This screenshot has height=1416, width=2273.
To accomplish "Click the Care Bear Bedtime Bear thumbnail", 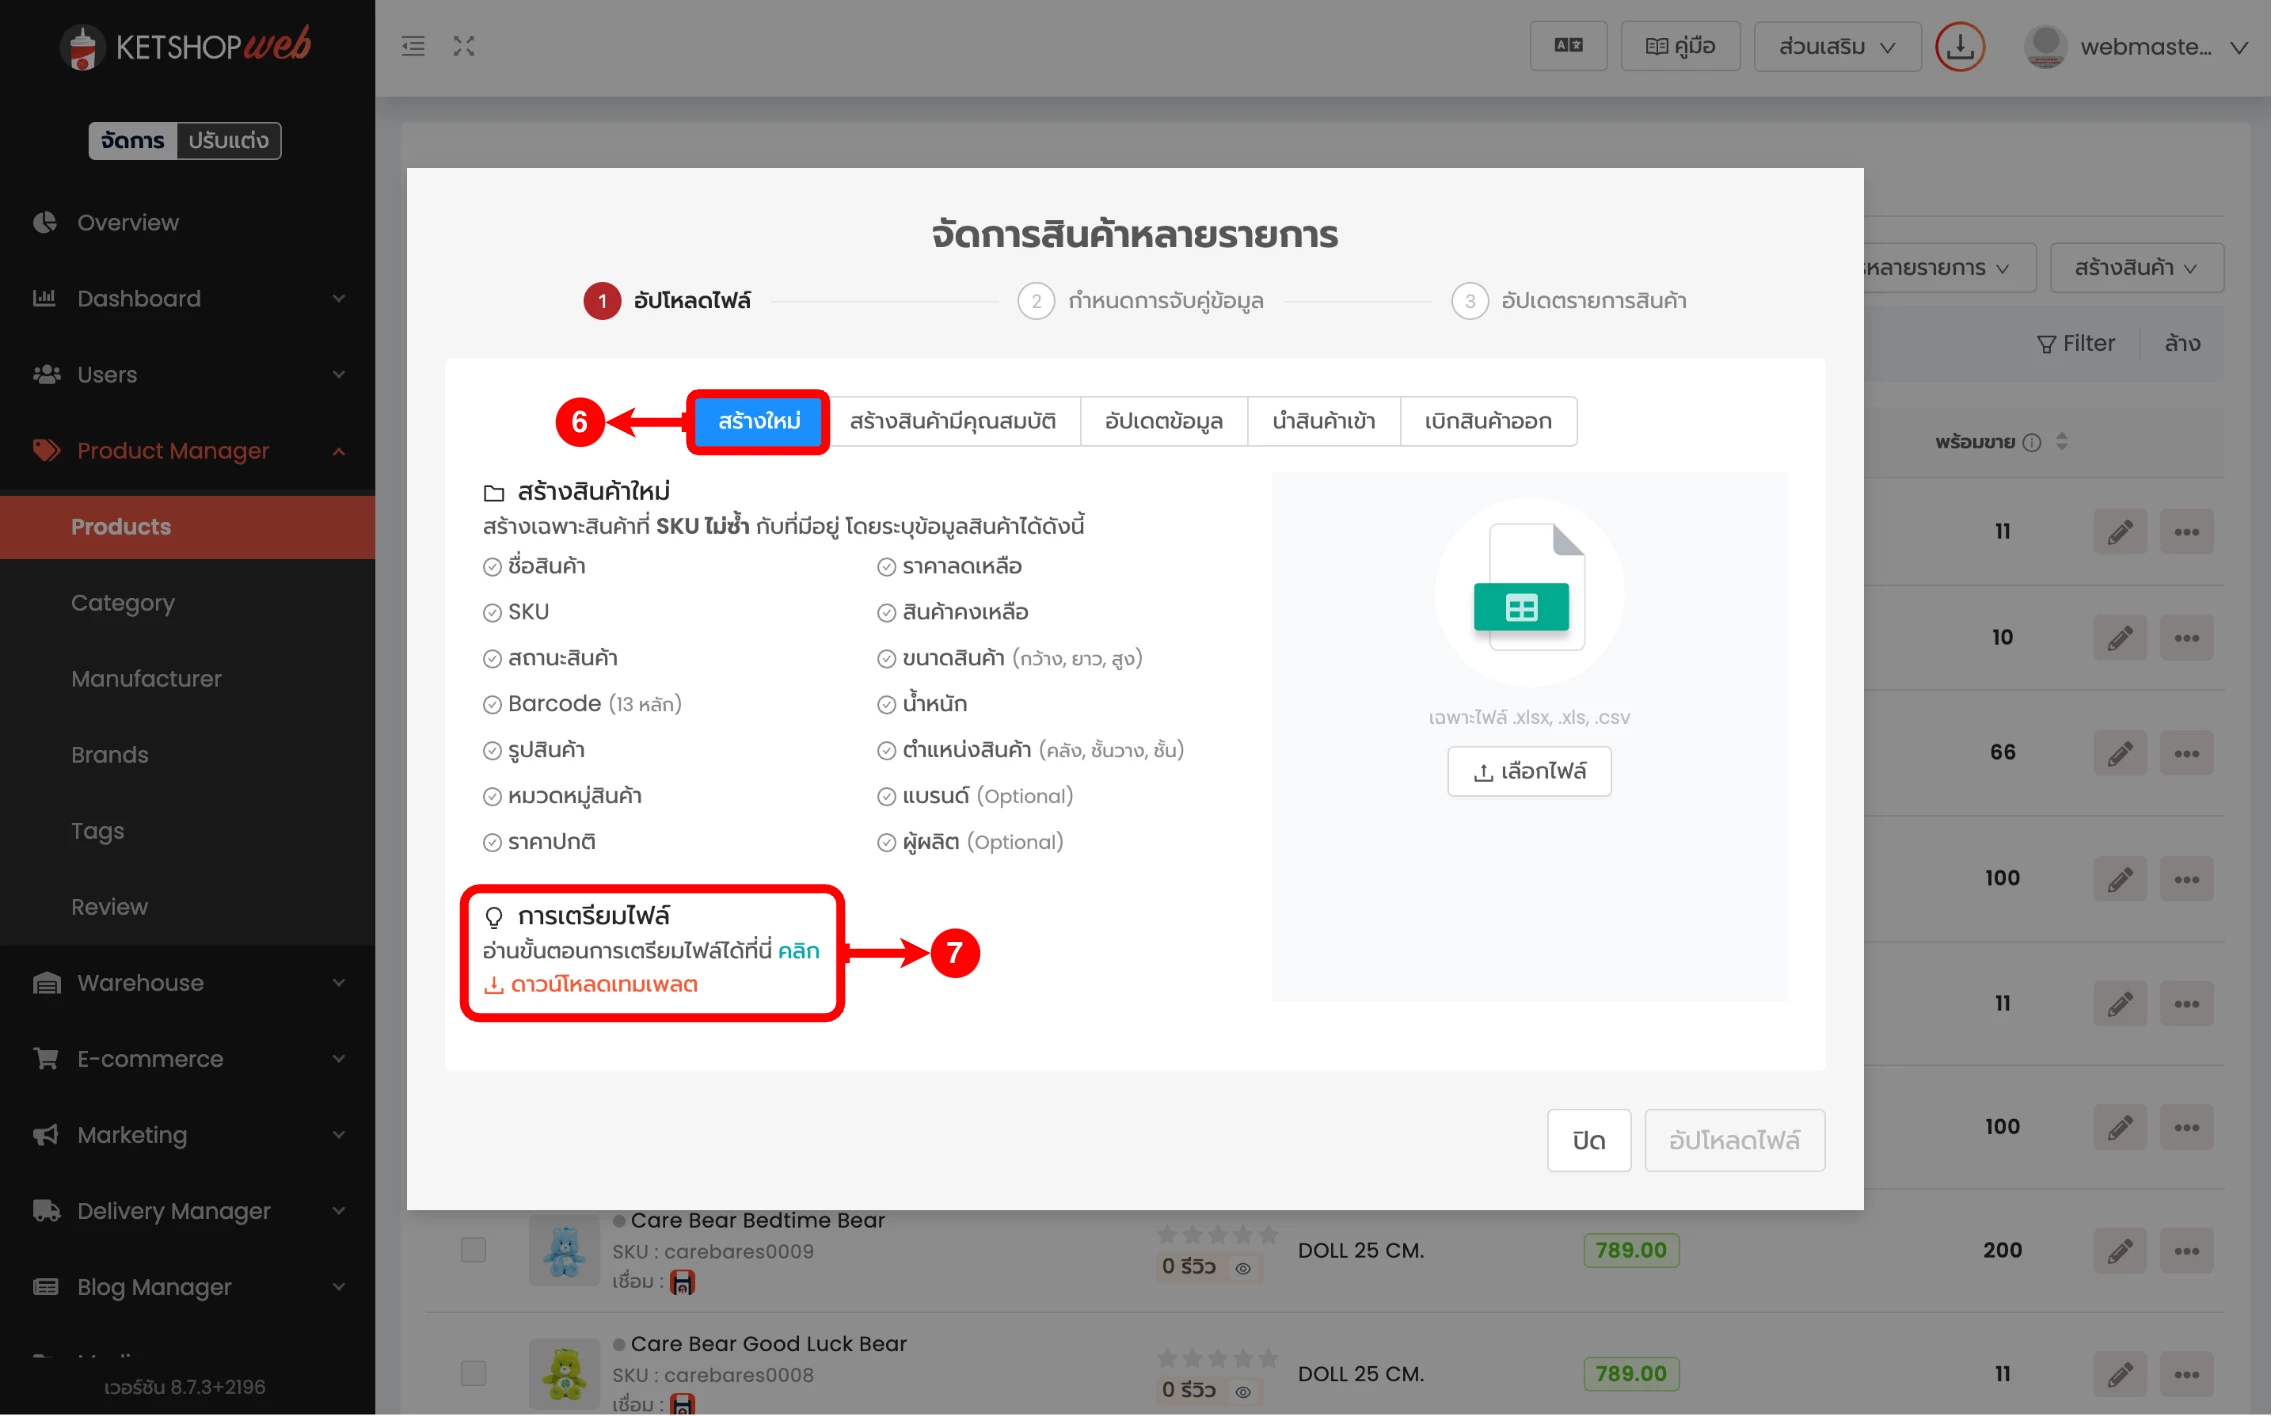I will click(564, 1251).
